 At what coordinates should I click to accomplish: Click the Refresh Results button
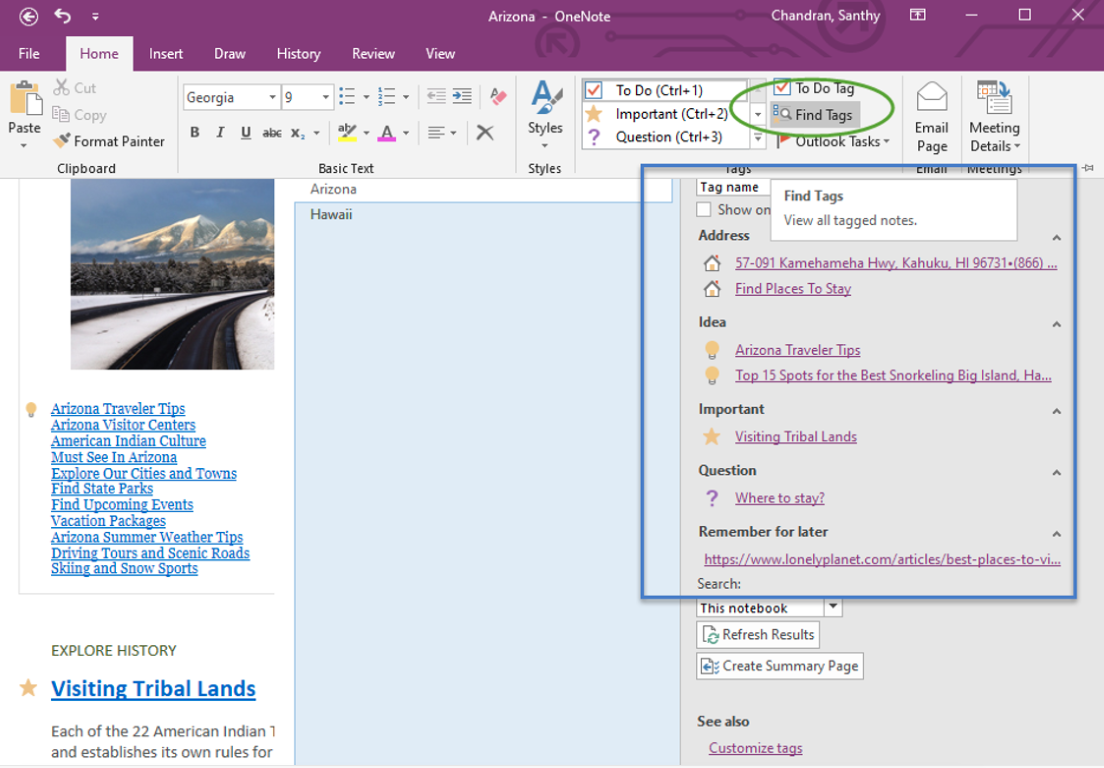coord(758,634)
